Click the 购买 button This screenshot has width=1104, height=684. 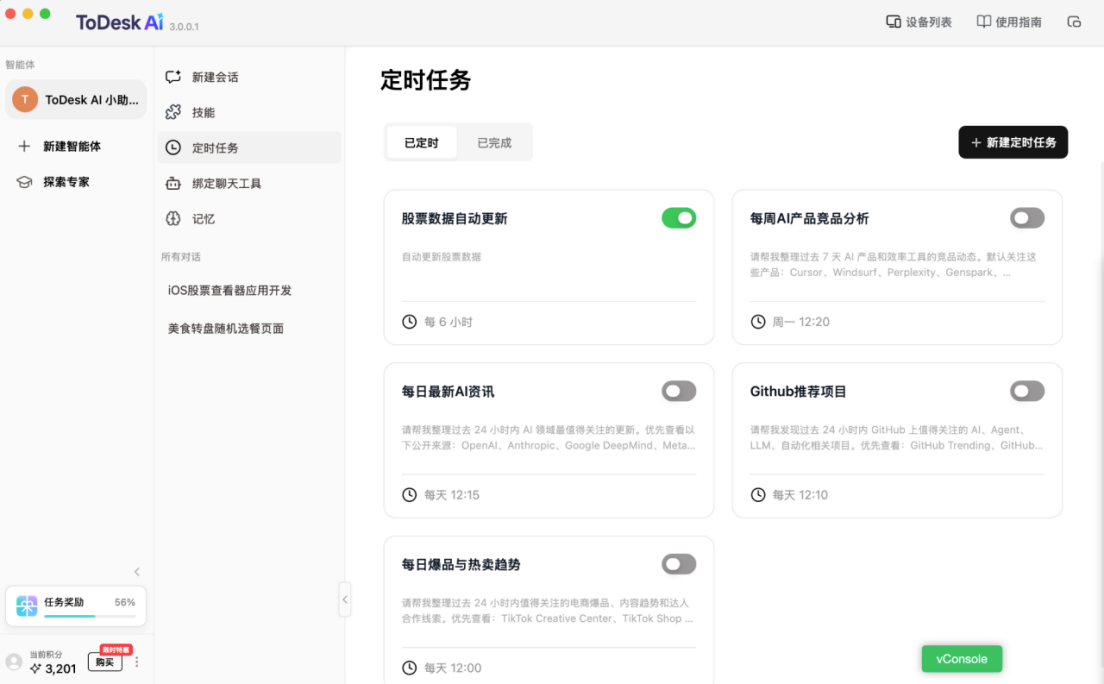click(105, 661)
